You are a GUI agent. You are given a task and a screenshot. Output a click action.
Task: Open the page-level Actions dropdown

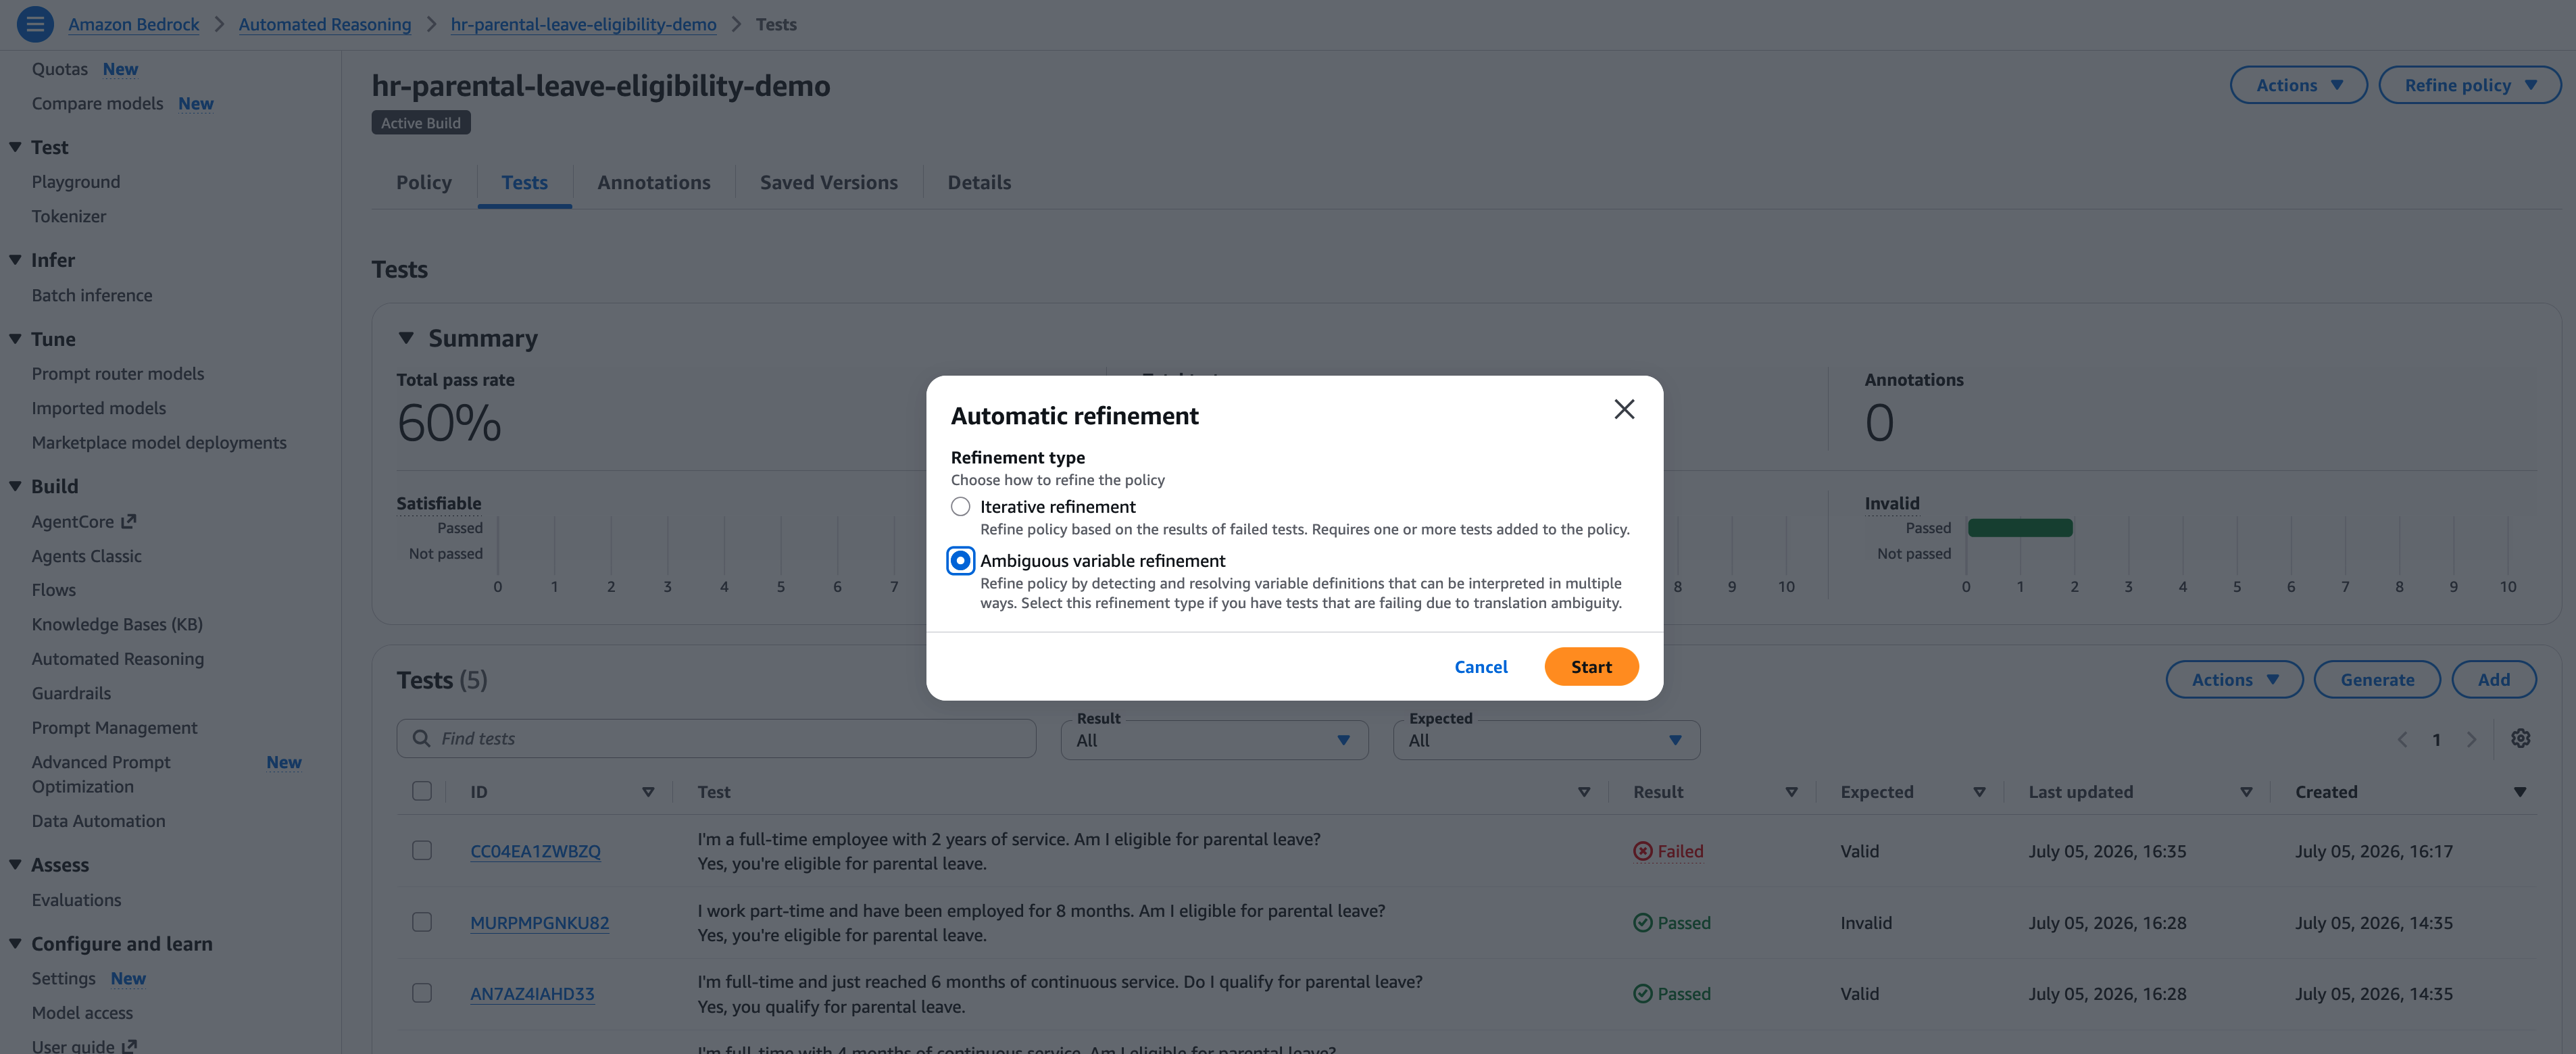click(x=2298, y=85)
